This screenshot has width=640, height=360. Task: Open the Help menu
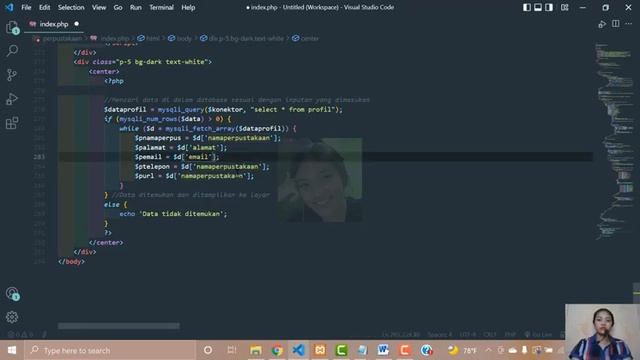pyautogui.click(x=188, y=7)
